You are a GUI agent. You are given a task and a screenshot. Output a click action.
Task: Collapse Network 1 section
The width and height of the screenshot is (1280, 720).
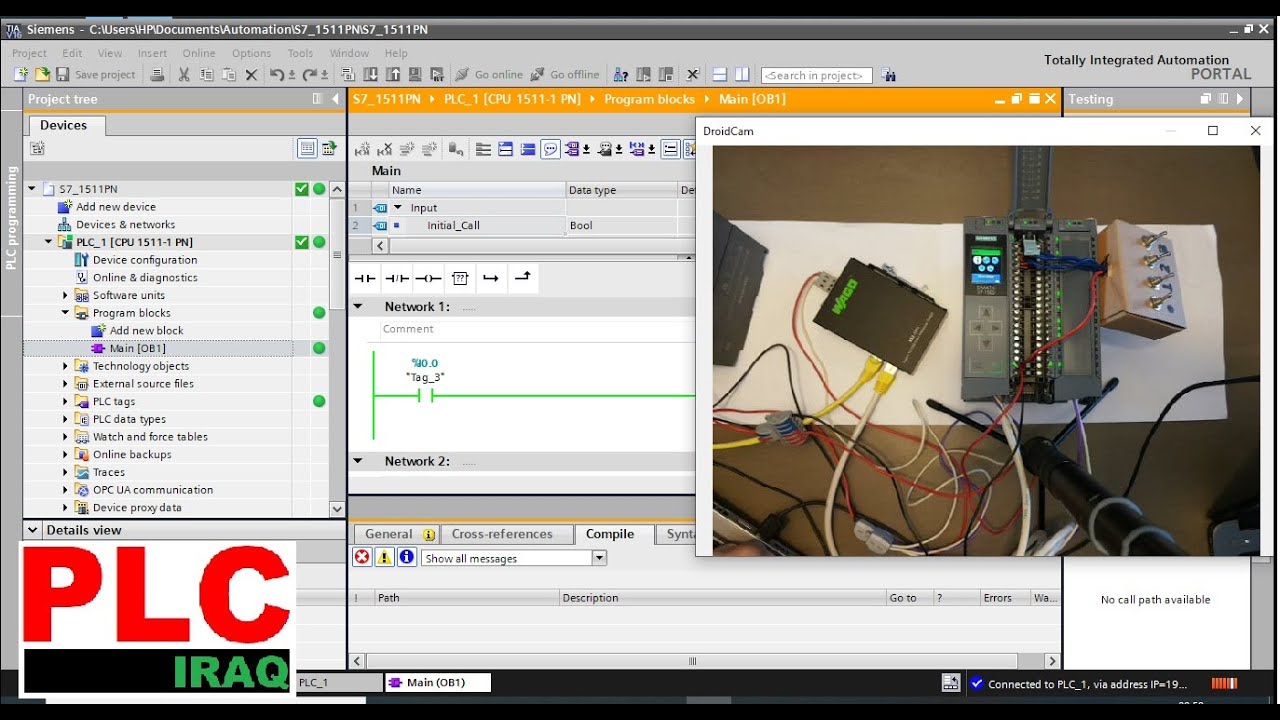pos(358,307)
